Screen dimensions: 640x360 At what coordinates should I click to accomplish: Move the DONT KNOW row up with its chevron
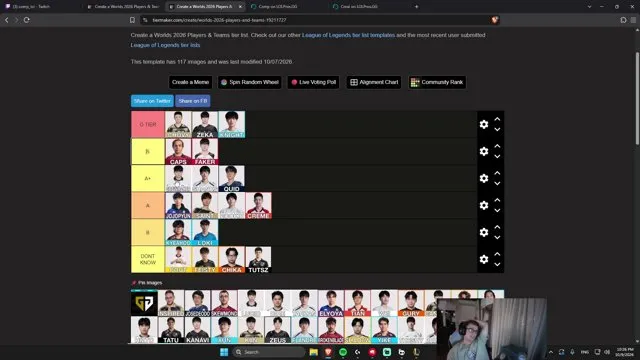[x=497, y=254]
